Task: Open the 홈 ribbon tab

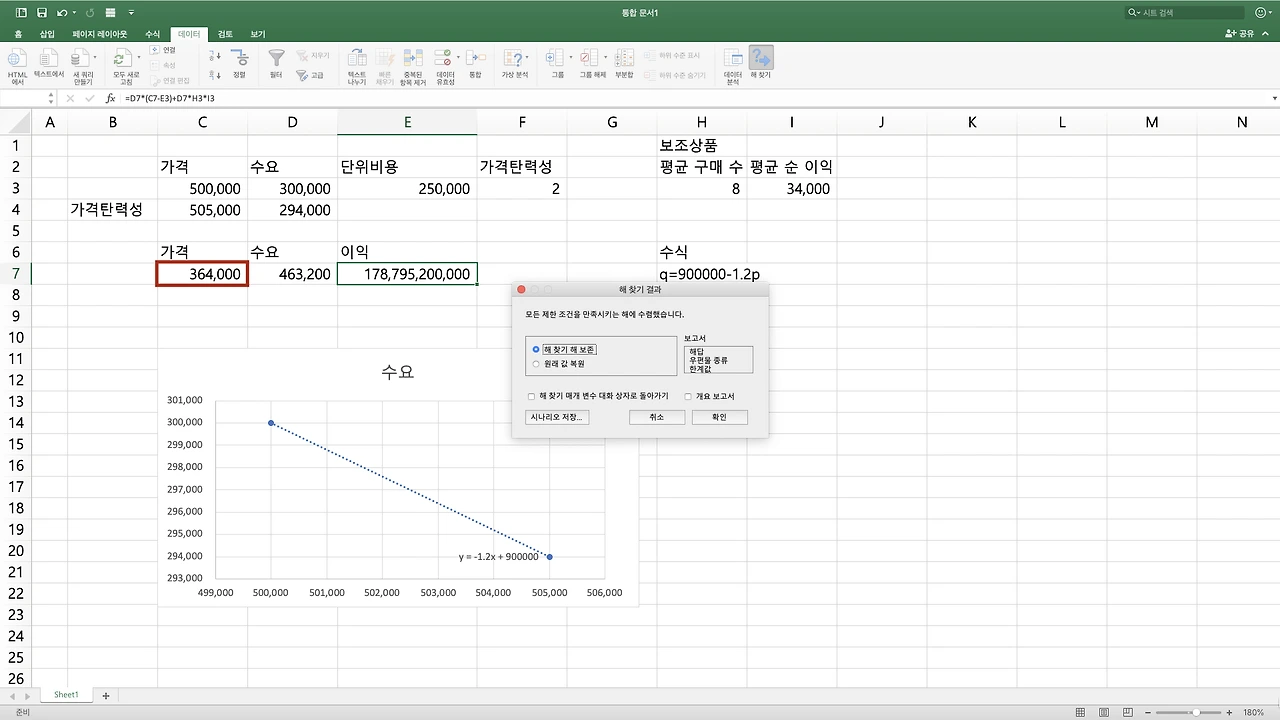Action: point(19,34)
